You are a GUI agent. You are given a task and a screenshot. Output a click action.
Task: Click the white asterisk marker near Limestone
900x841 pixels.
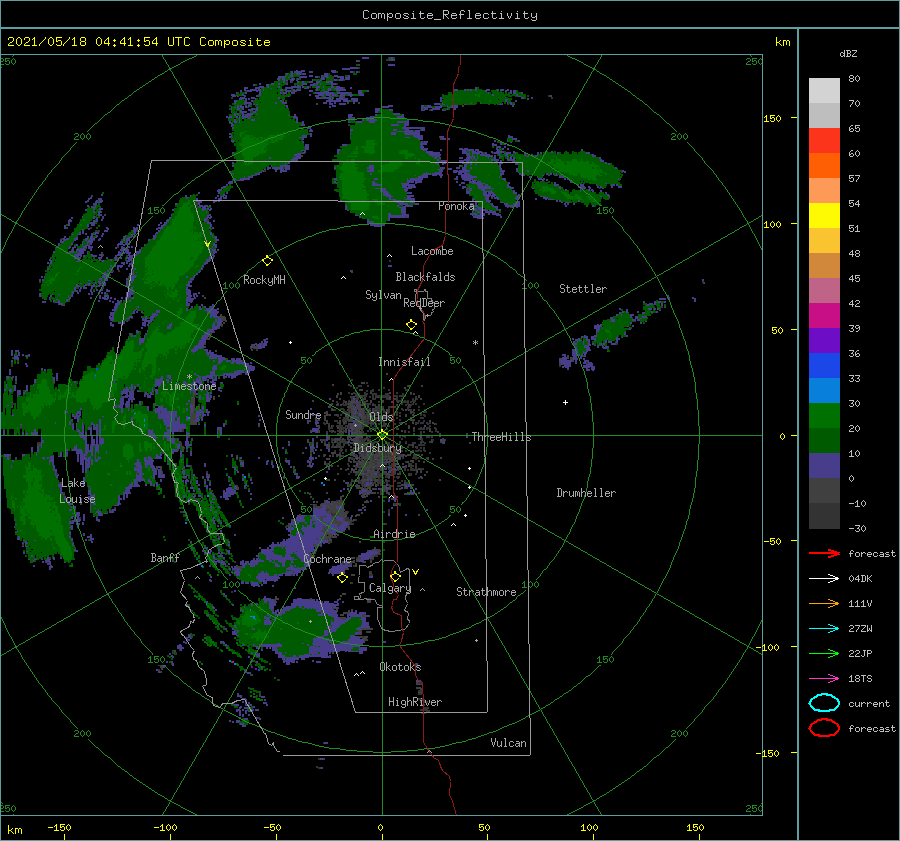click(189, 377)
